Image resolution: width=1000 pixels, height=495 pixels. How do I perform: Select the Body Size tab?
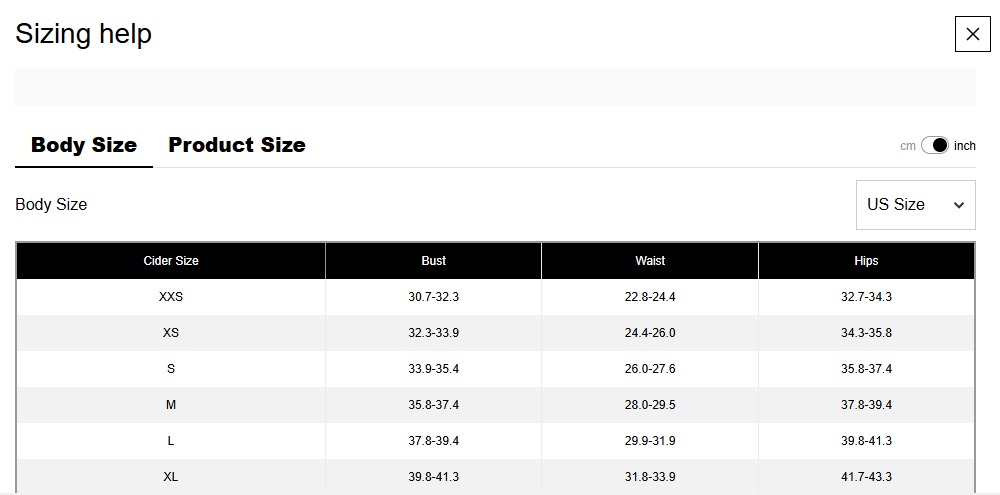84,145
